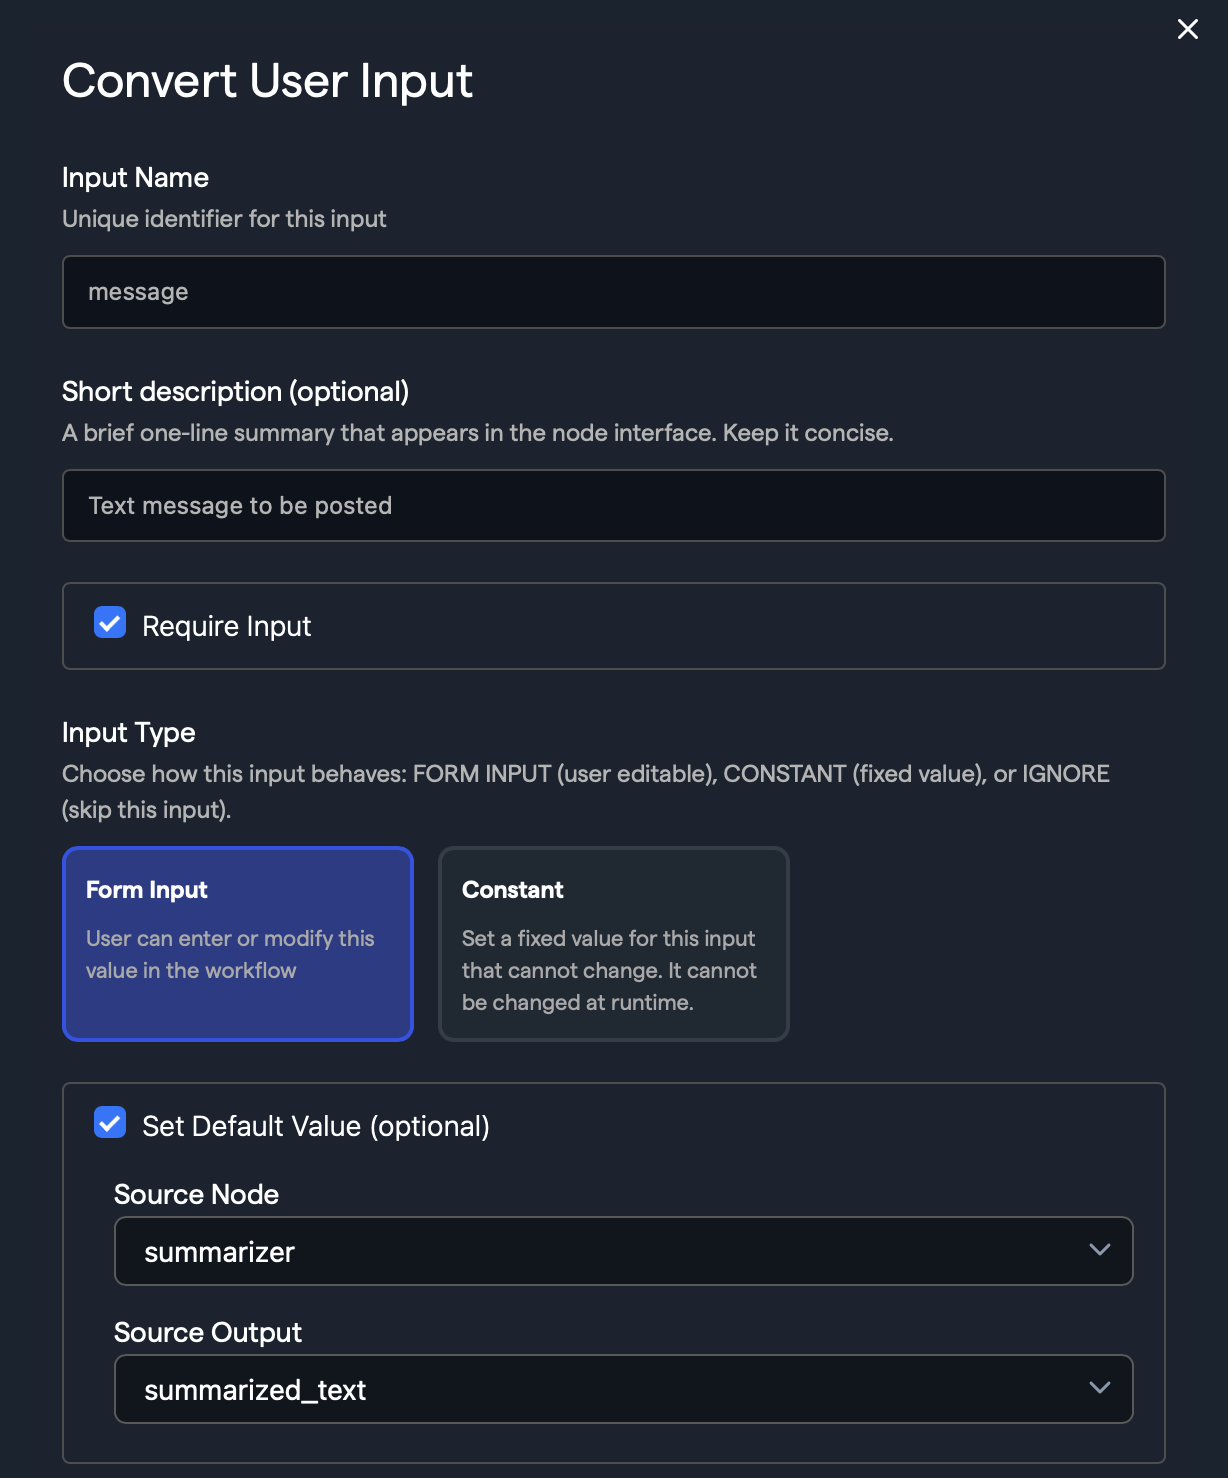Focus the Input Name field containing message
The image size is (1228, 1478).
614,292
